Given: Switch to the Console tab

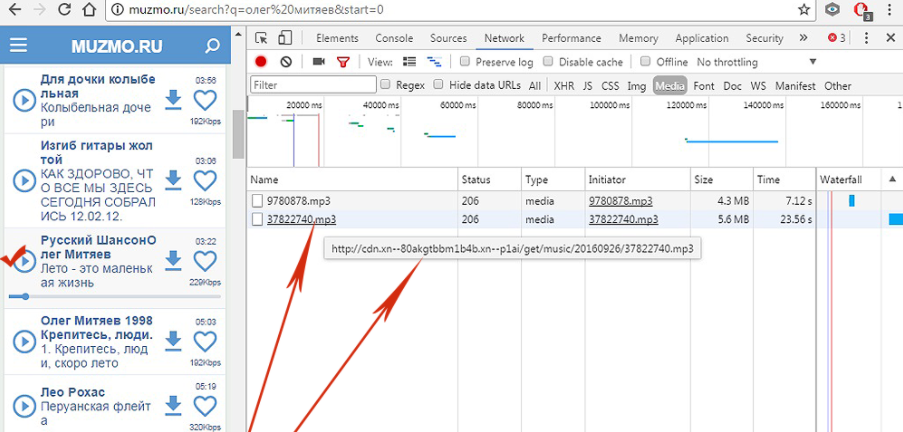Looking at the screenshot, I should [394, 38].
